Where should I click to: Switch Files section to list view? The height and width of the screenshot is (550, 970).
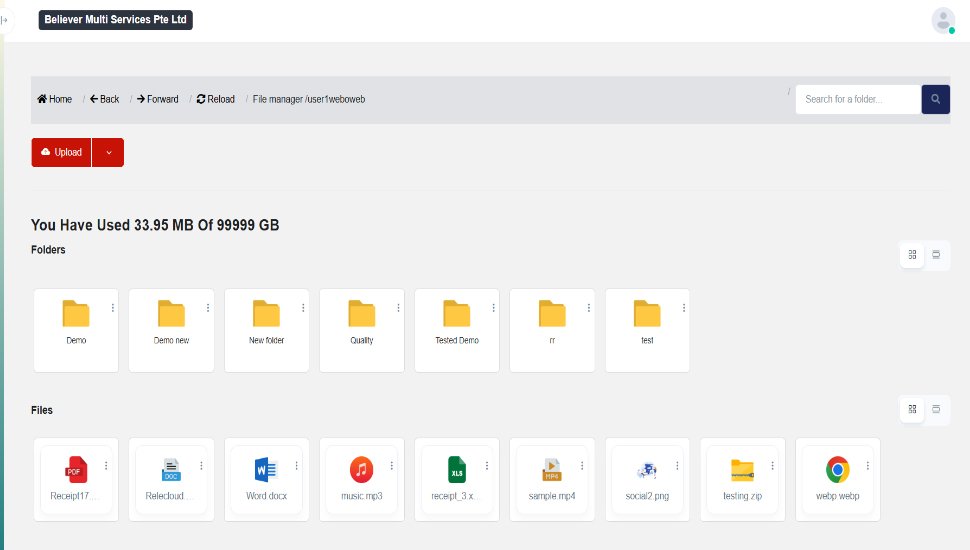click(936, 409)
